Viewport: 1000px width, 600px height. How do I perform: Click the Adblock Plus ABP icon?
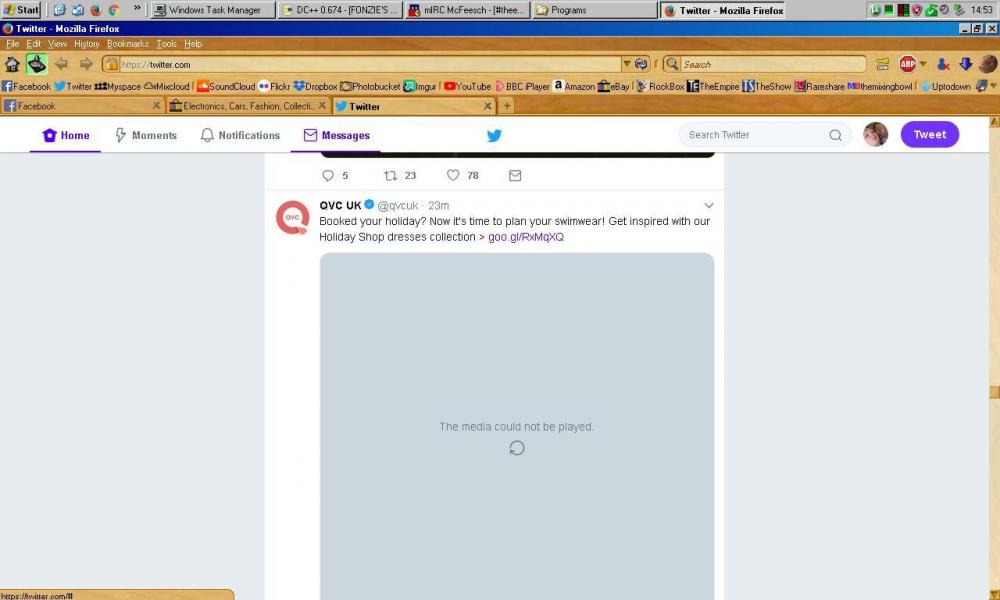[908, 64]
